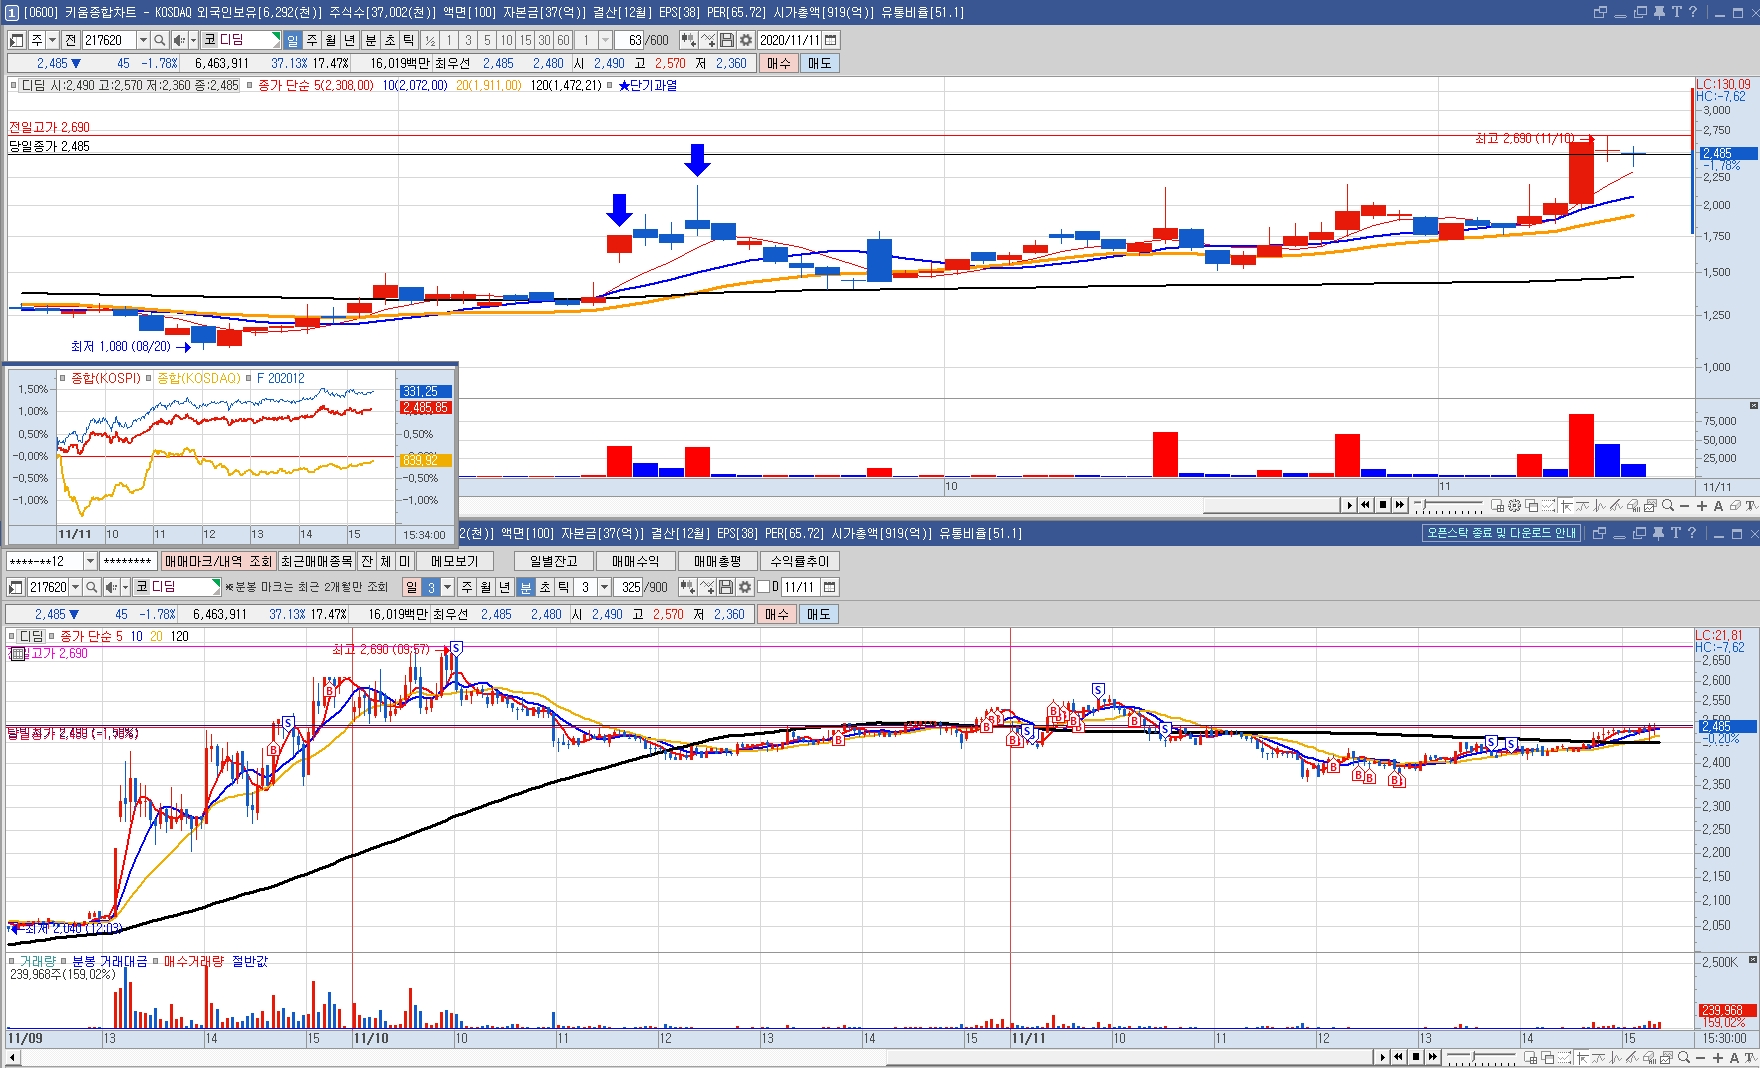Open '매매총평' tab
This screenshot has width=1760, height=1070.
pos(718,561)
